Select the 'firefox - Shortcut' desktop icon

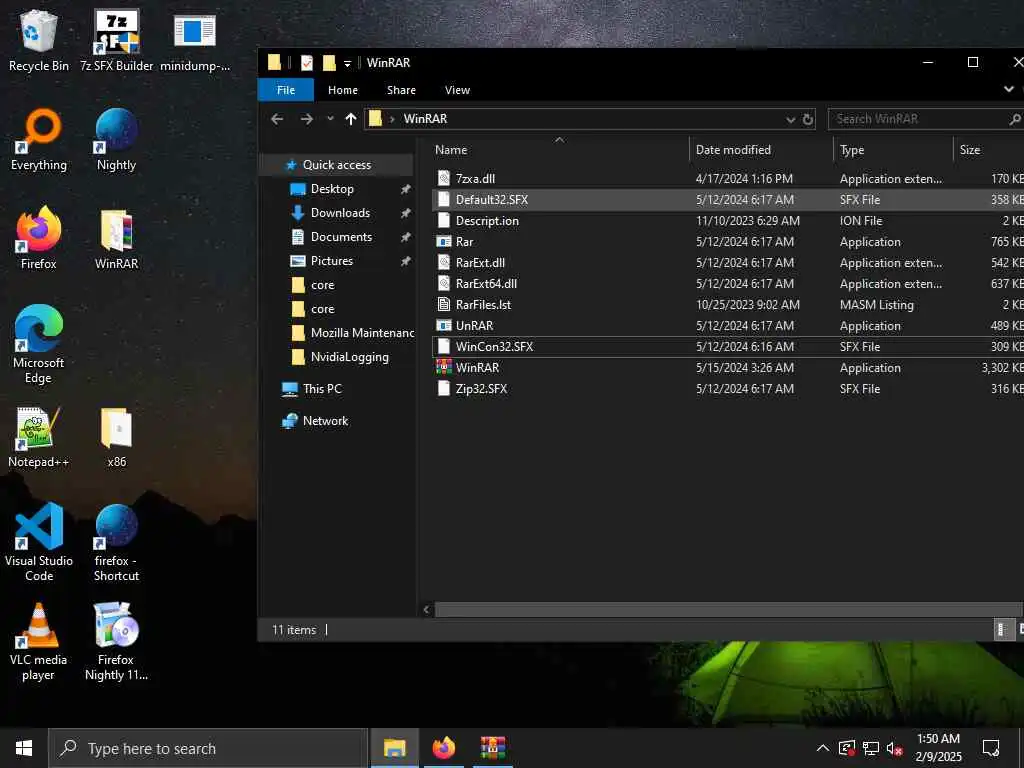116,543
